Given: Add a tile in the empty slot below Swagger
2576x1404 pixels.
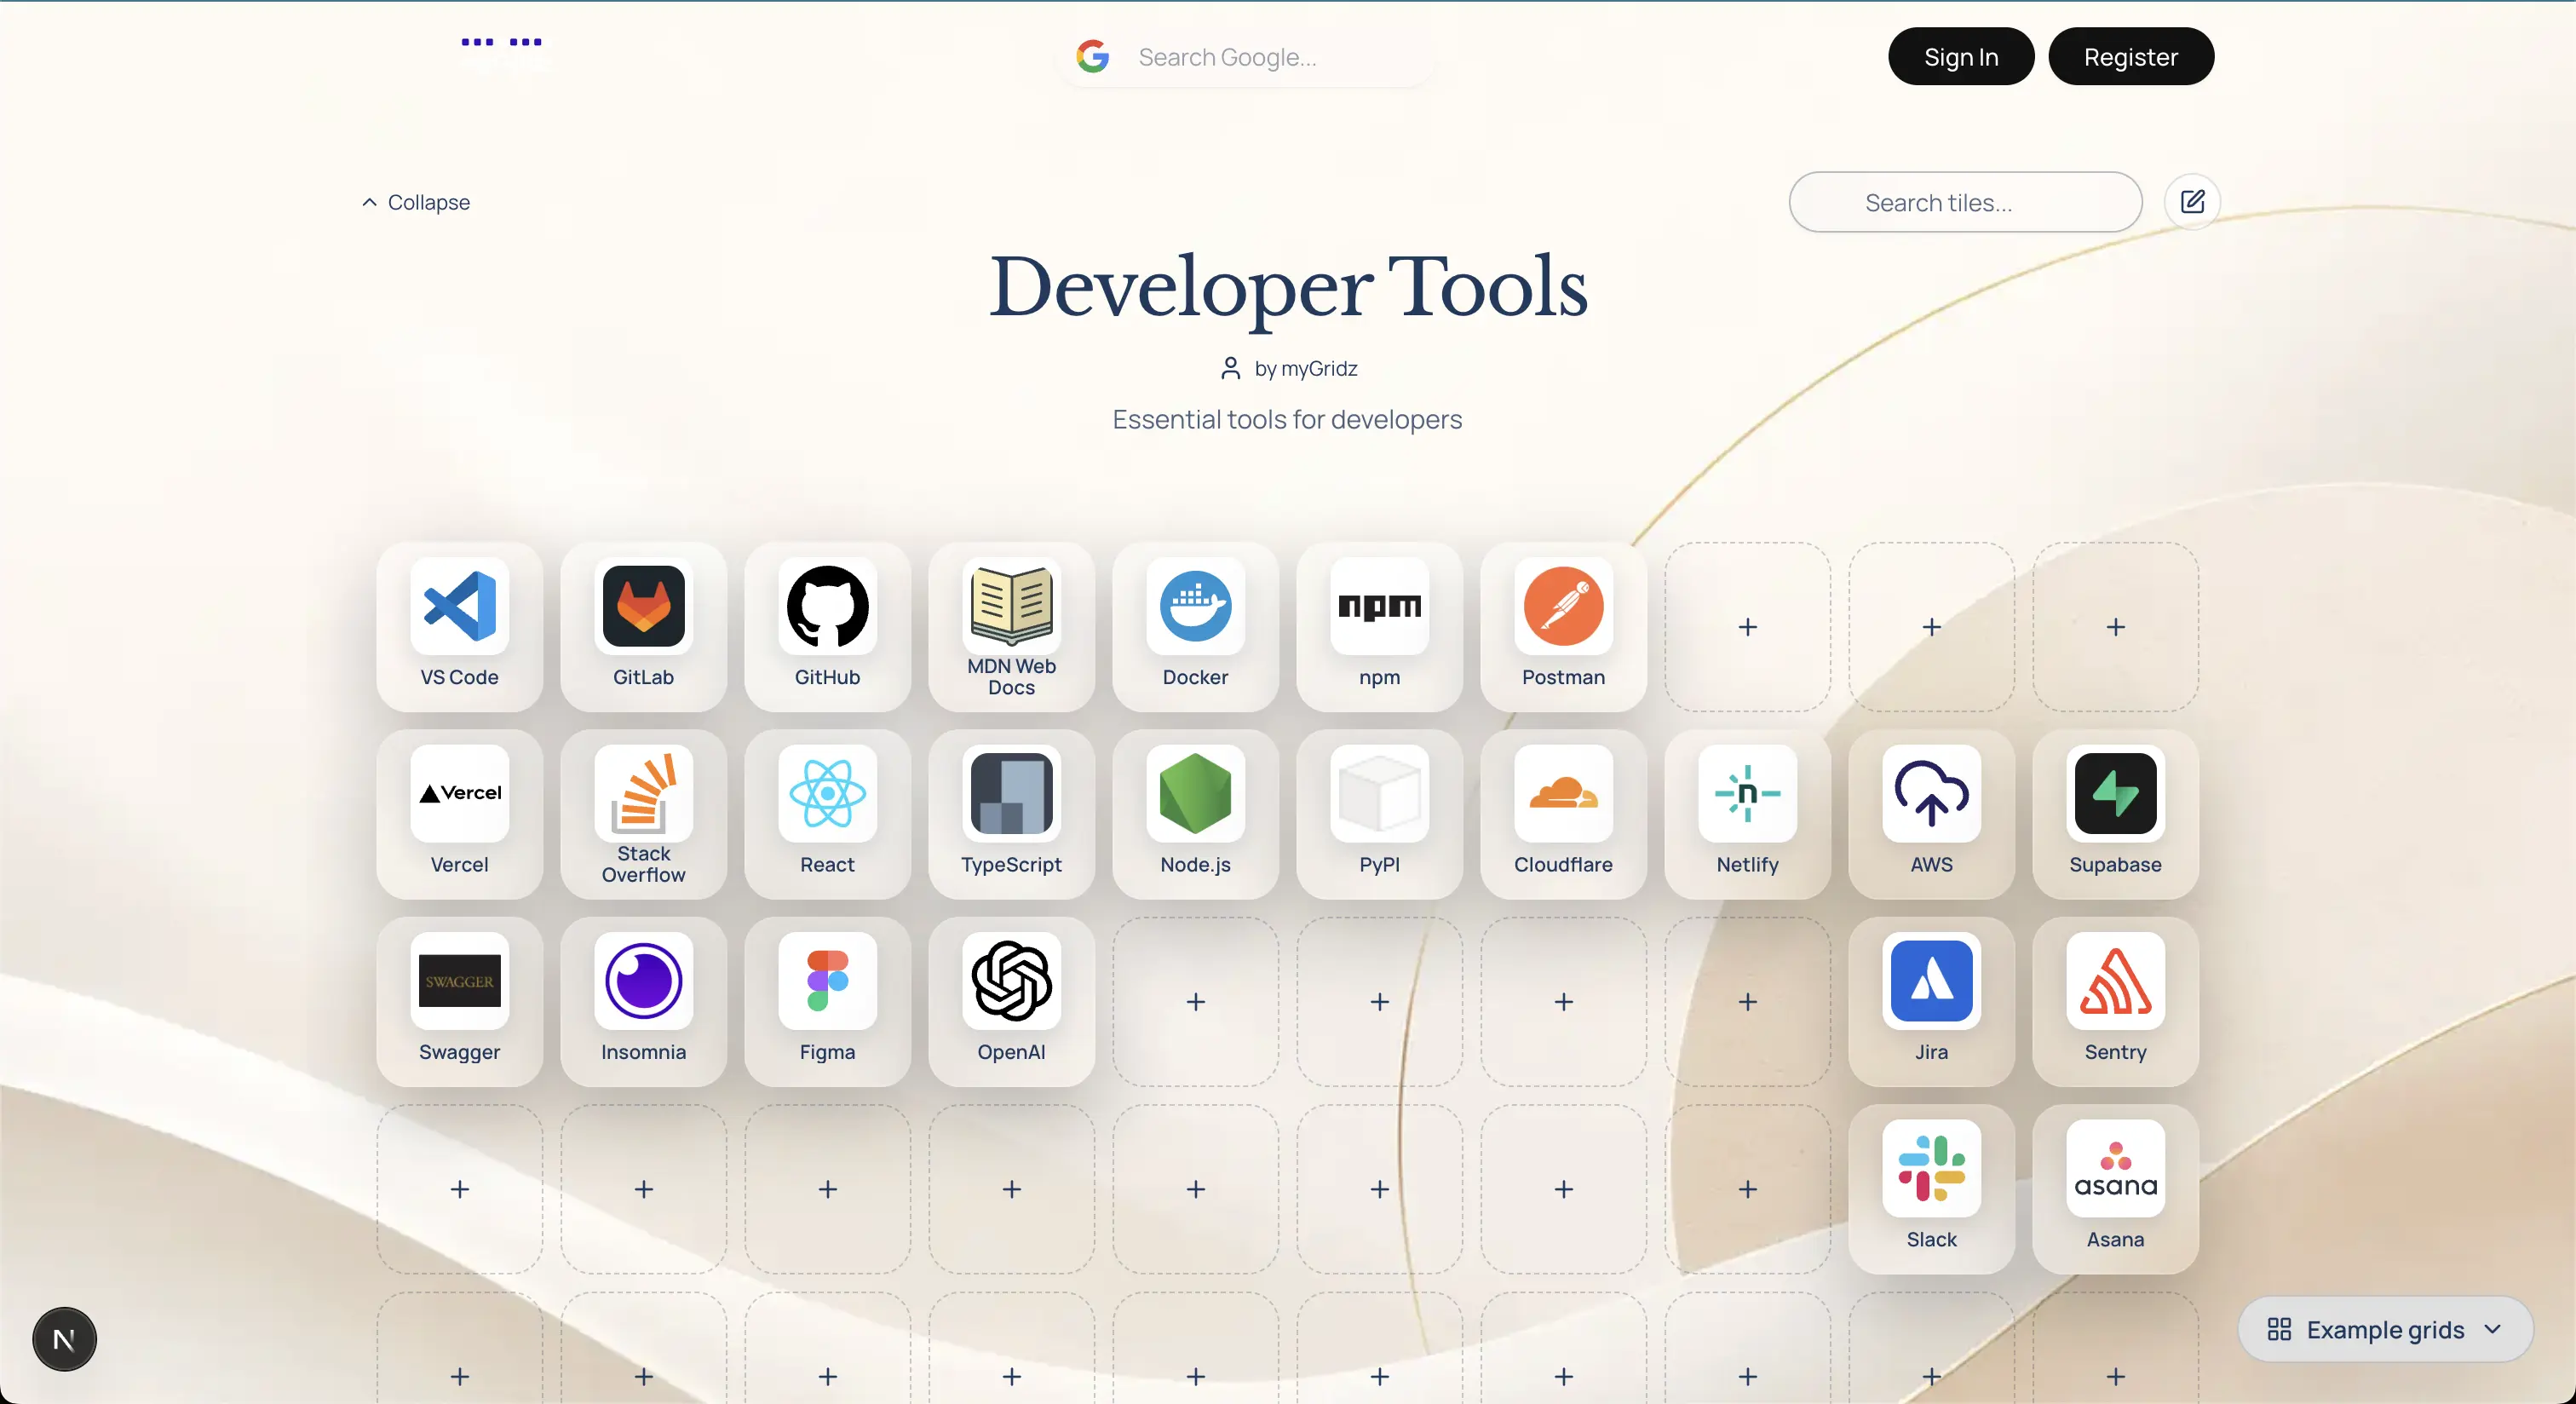Looking at the screenshot, I should click(x=459, y=1189).
